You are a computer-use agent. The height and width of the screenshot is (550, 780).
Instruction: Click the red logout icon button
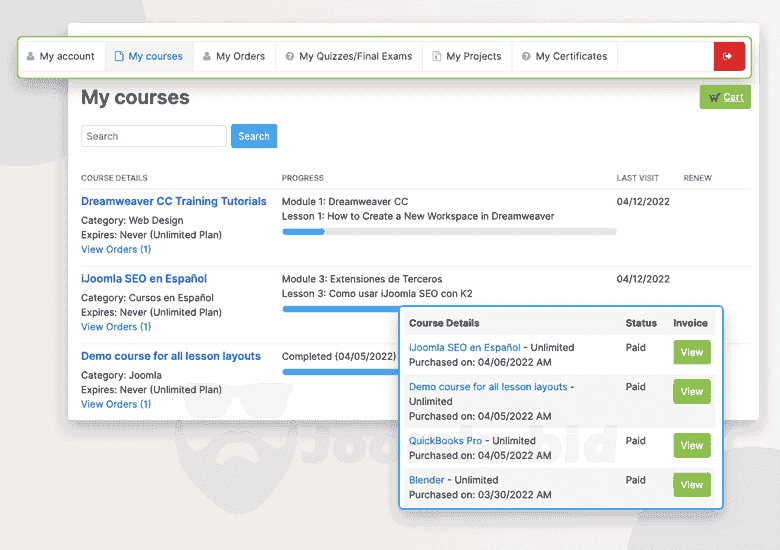(x=728, y=57)
